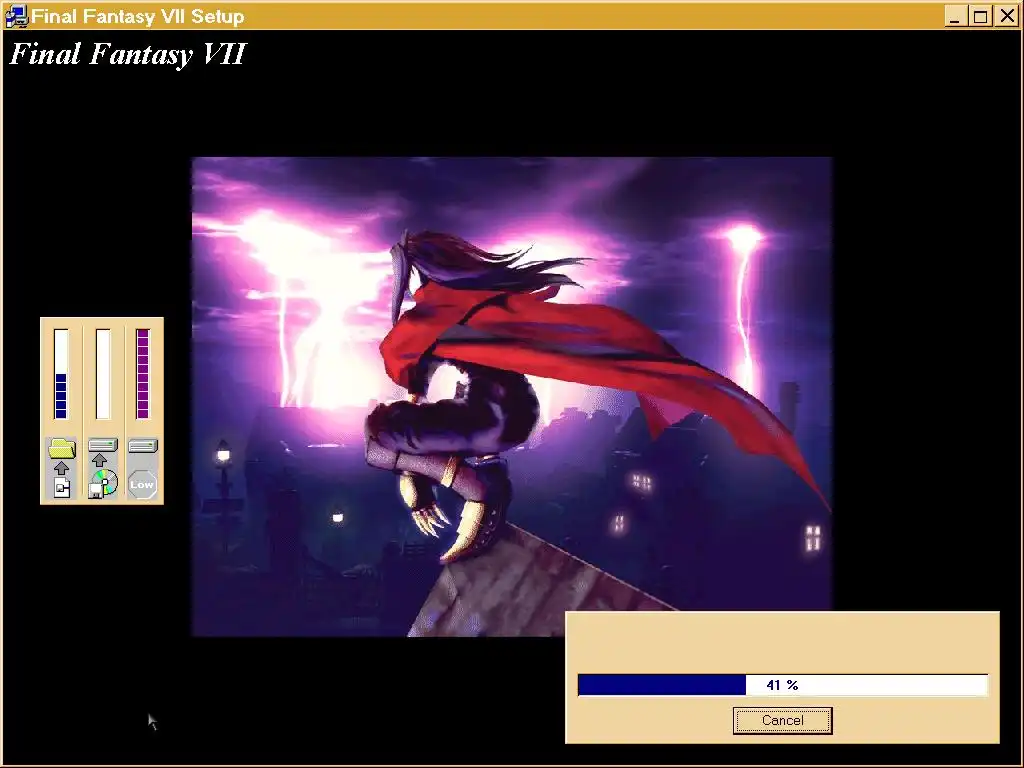This screenshot has height=768, width=1024.
Task: Click the purple disk space gauge
Action: pyautogui.click(x=143, y=374)
